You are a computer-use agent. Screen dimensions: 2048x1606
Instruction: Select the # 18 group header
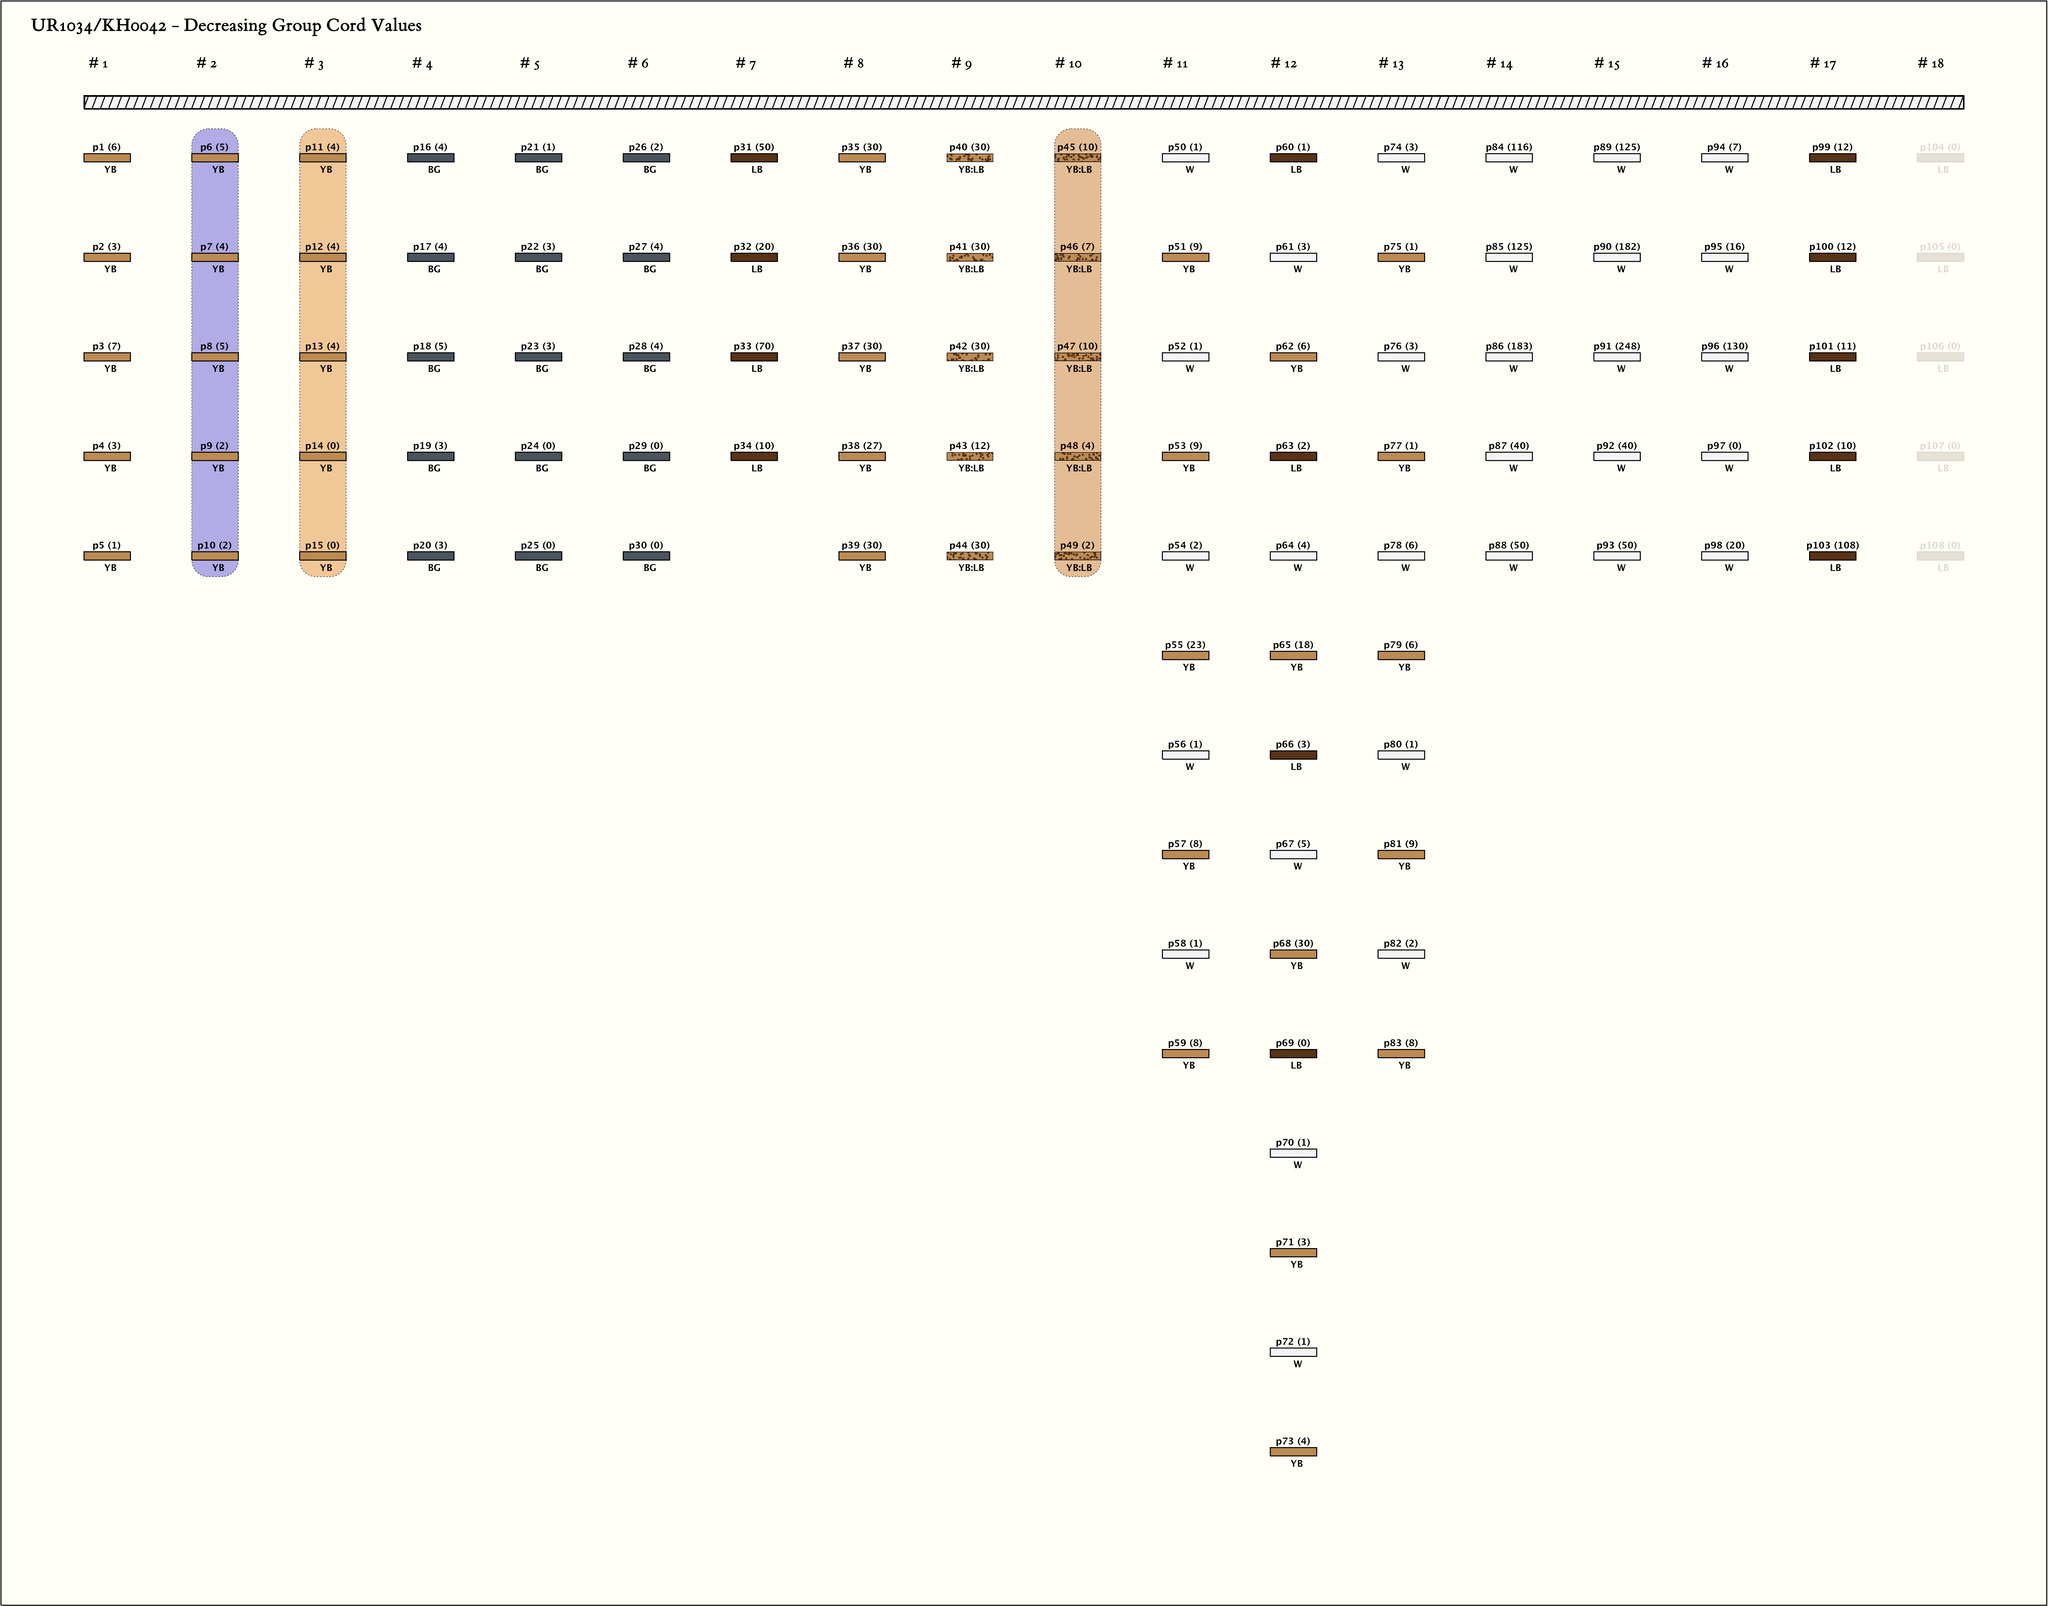click(x=1930, y=64)
